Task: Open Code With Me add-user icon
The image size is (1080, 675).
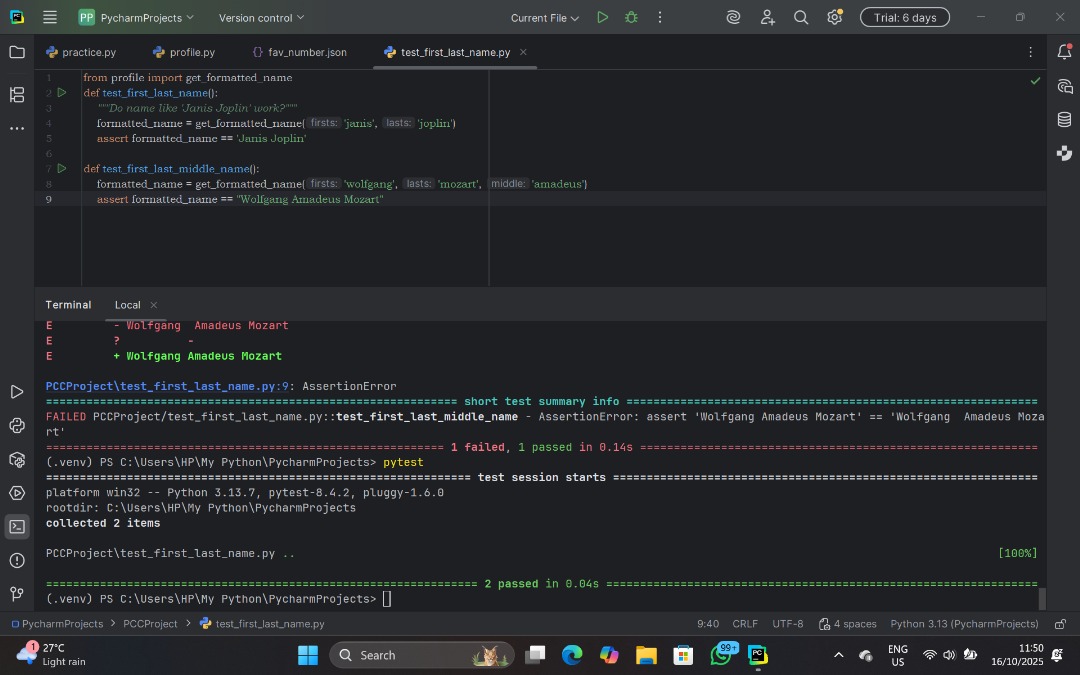Action: pyautogui.click(x=767, y=17)
